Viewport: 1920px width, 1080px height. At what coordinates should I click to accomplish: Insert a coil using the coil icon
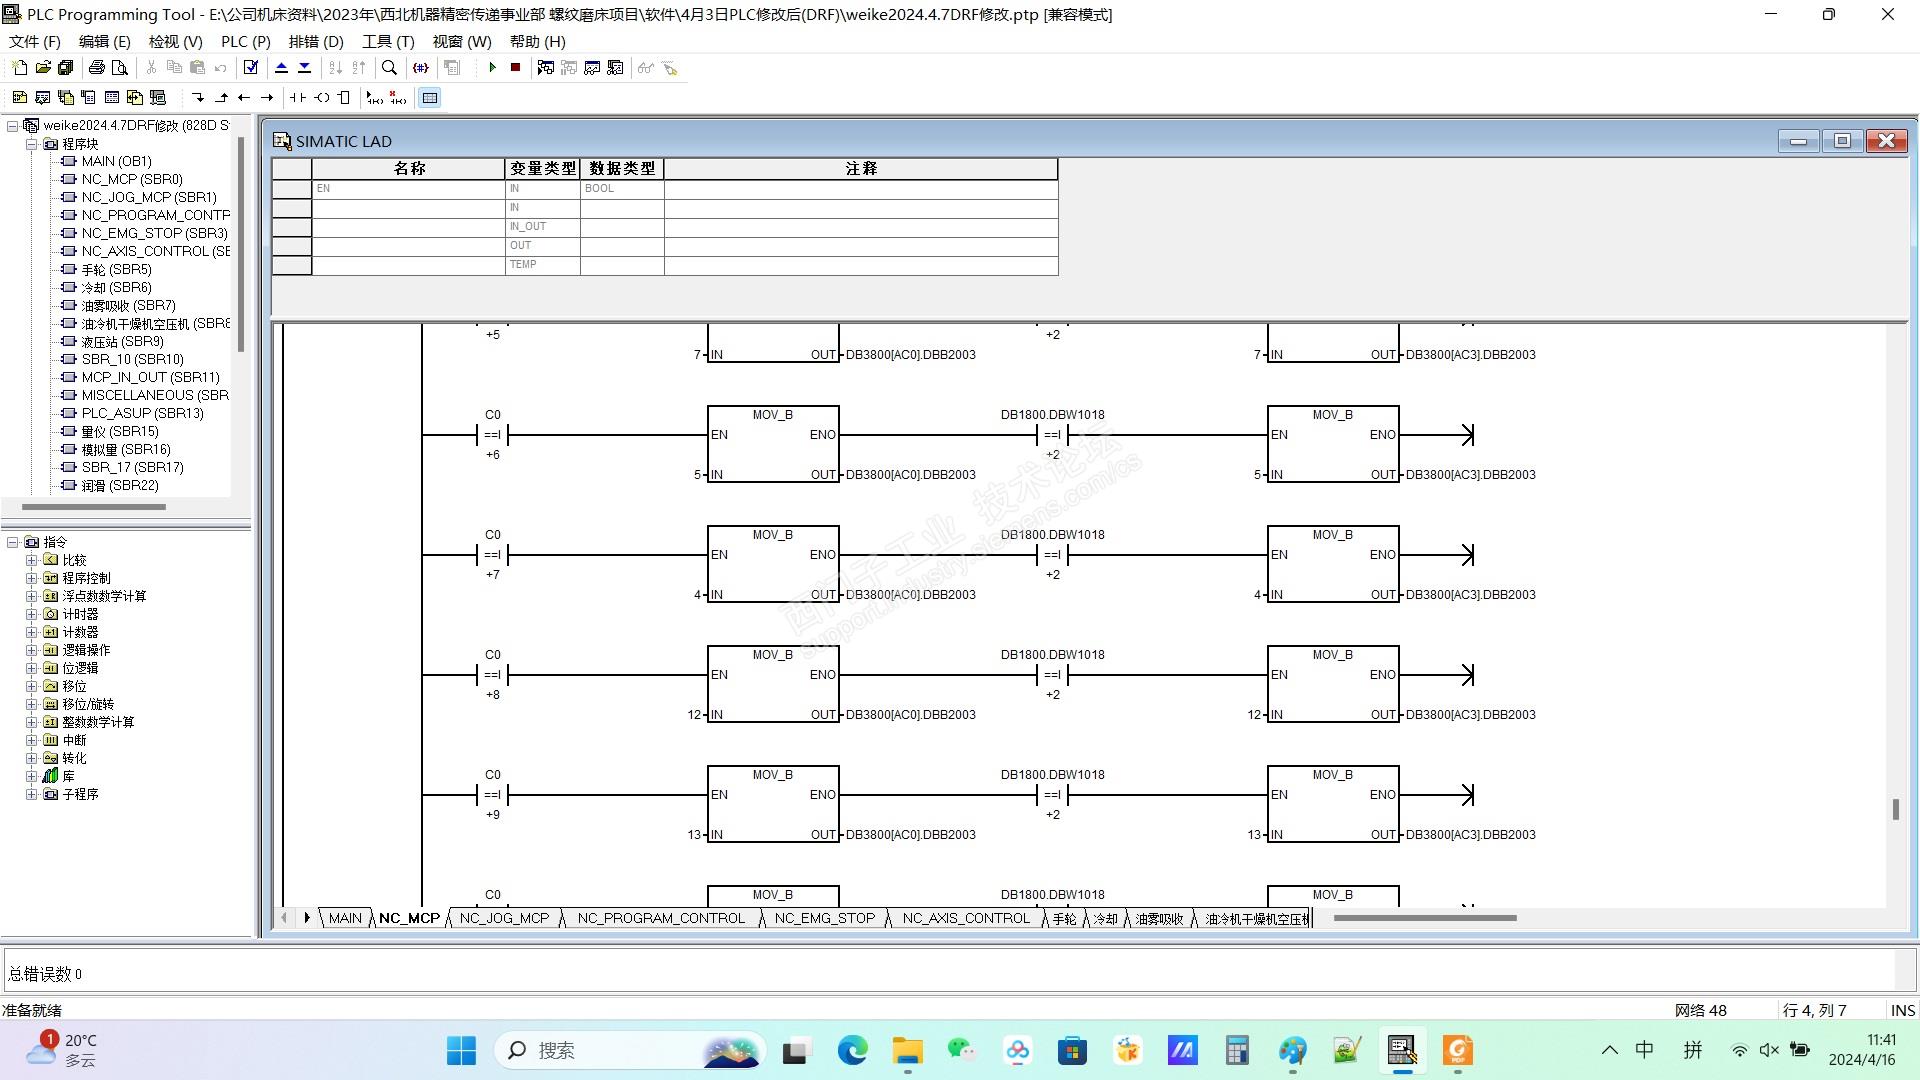(322, 98)
